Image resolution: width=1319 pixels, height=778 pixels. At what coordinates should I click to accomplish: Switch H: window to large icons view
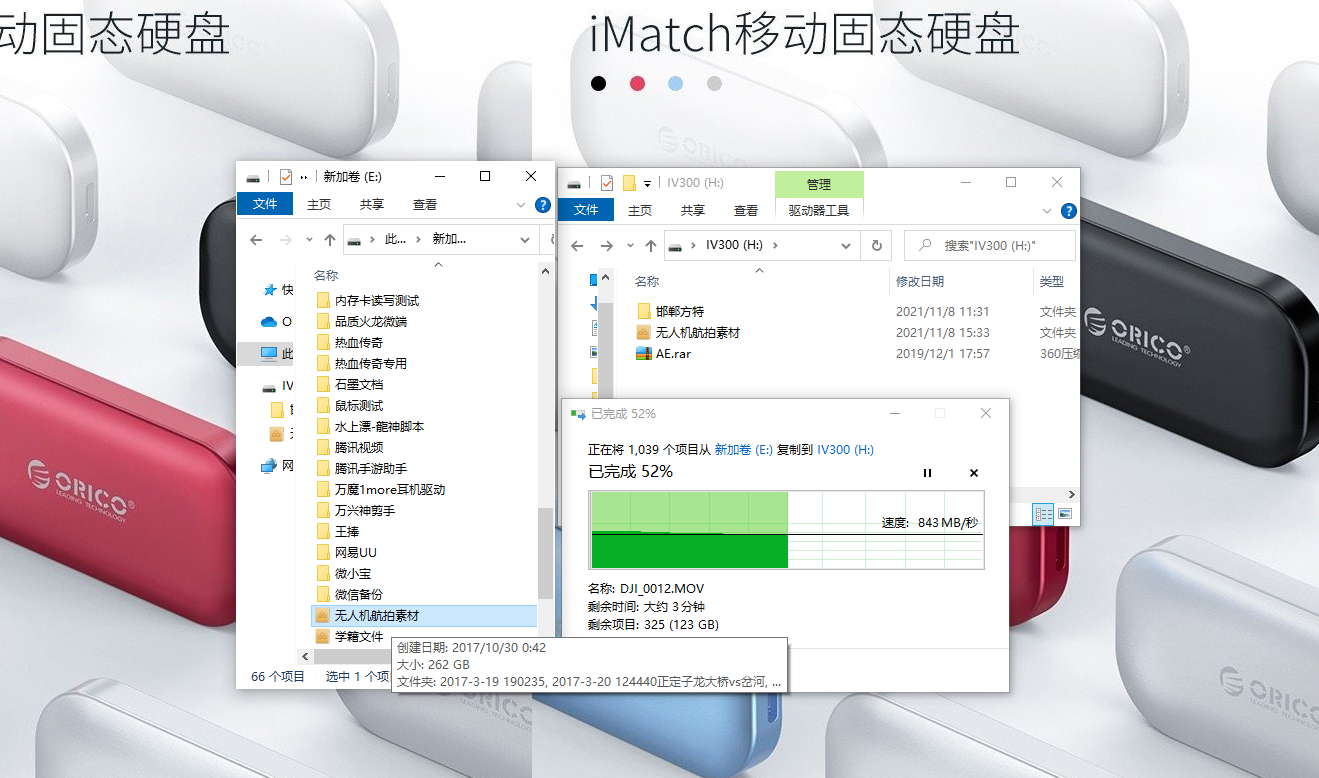tap(1064, 514)
